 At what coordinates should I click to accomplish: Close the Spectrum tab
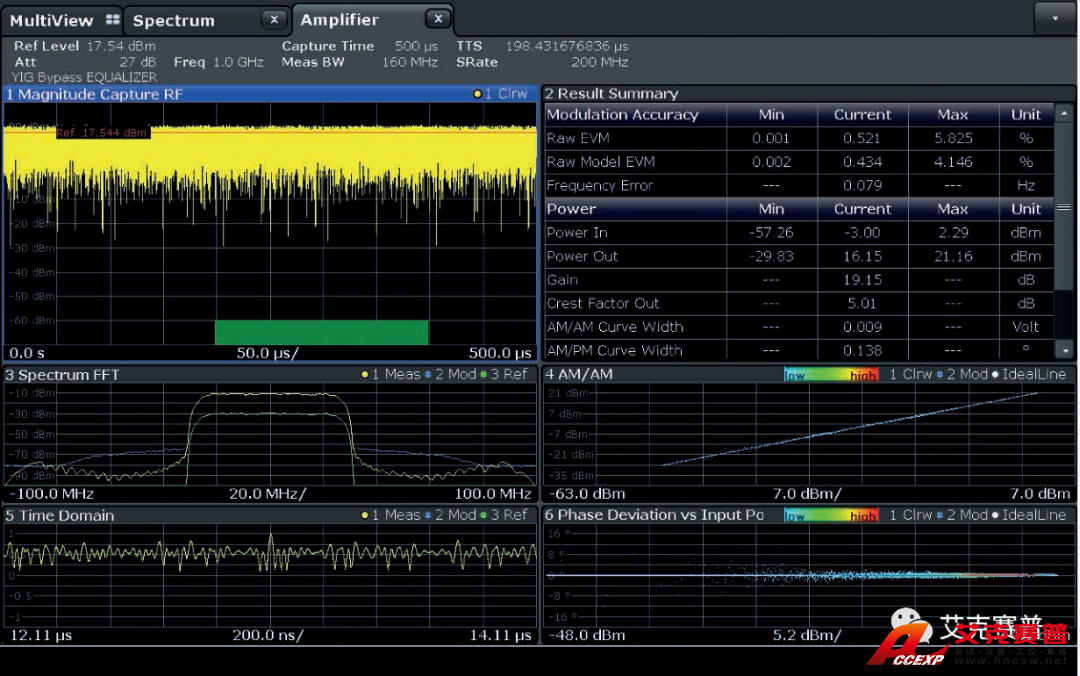(x=273, y=20)
